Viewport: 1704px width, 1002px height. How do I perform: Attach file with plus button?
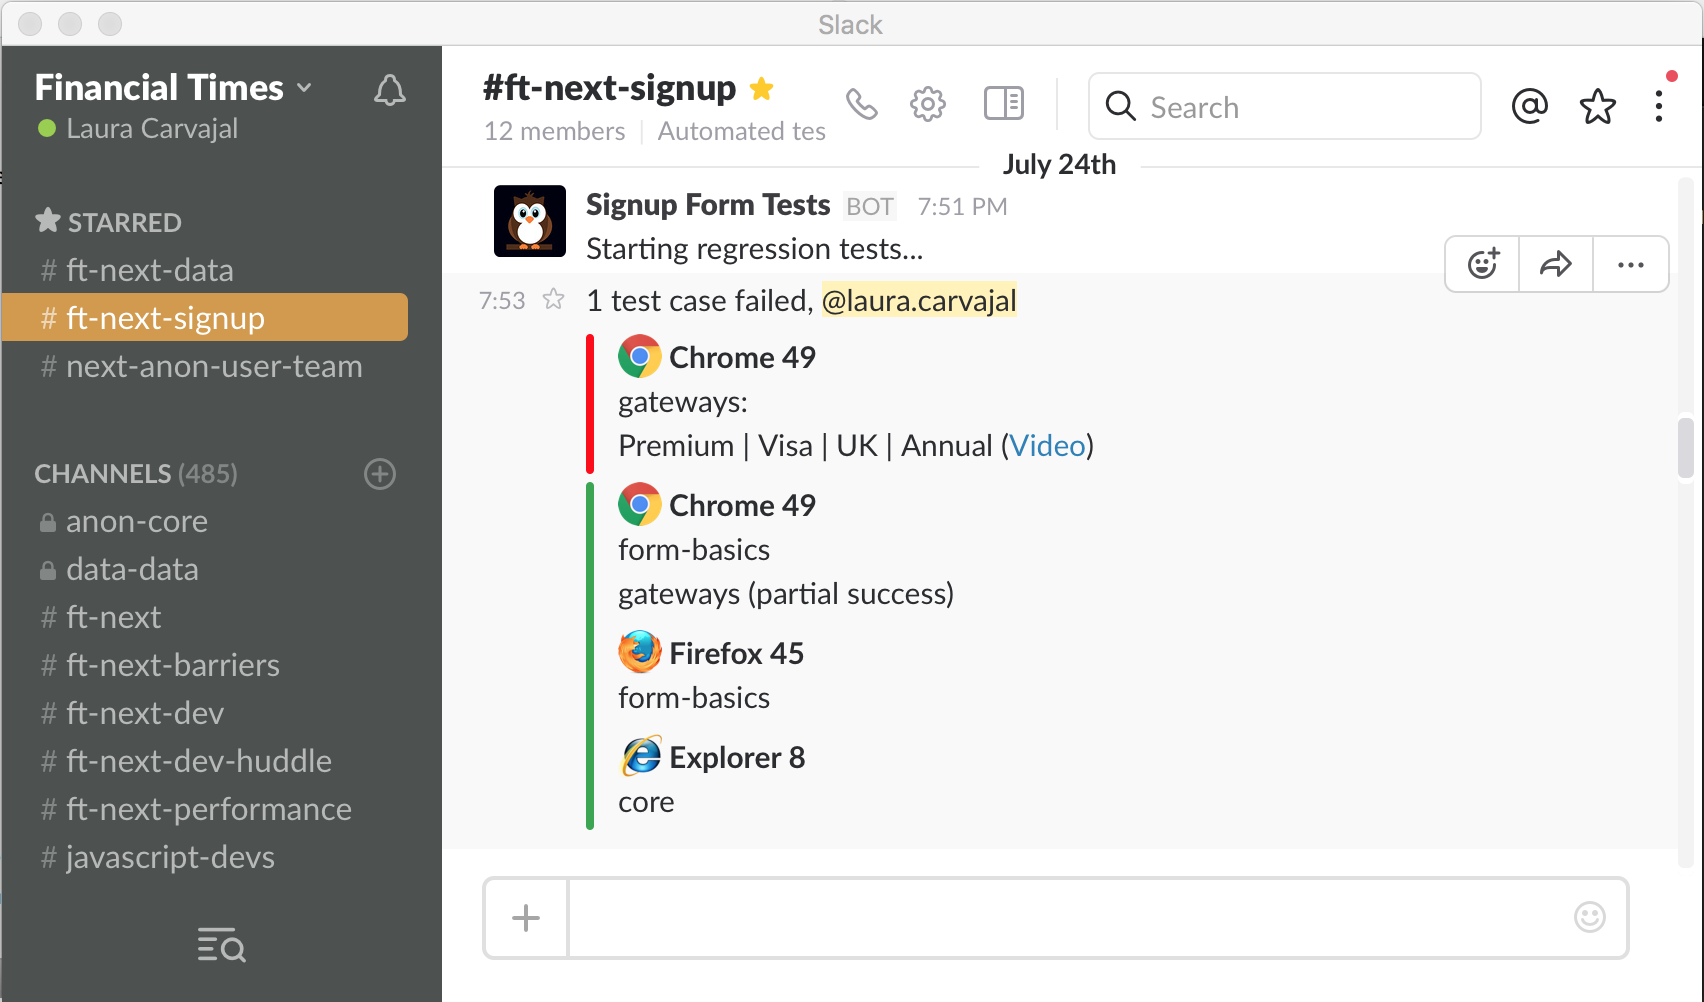pos(526,918)
